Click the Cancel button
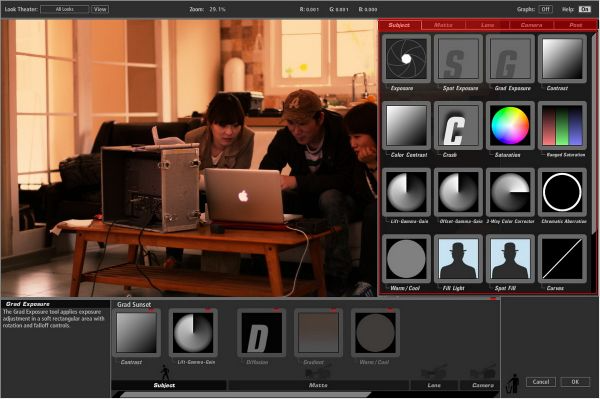Viewport: 600px width, 399px height. pyautogui.click(x=541, y=382)
